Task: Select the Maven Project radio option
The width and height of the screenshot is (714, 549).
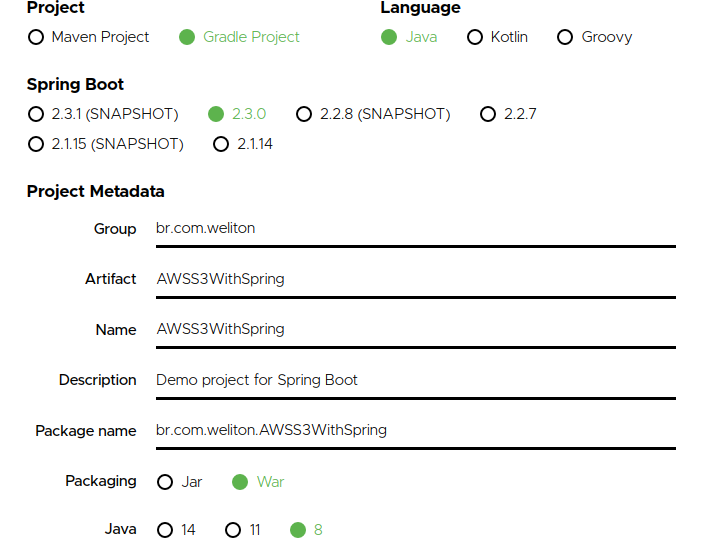Action: [x=37, y=37]
